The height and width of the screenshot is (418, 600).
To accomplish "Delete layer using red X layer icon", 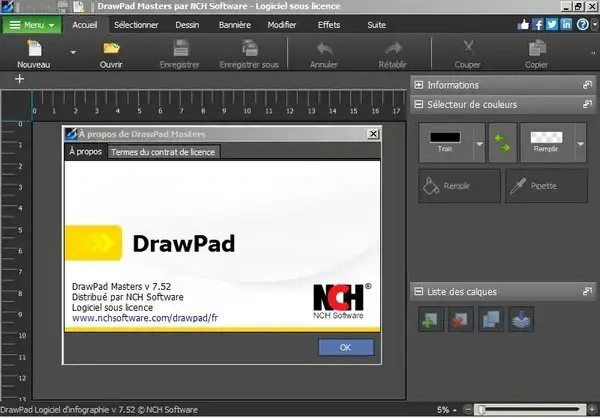I will (461, 319).
